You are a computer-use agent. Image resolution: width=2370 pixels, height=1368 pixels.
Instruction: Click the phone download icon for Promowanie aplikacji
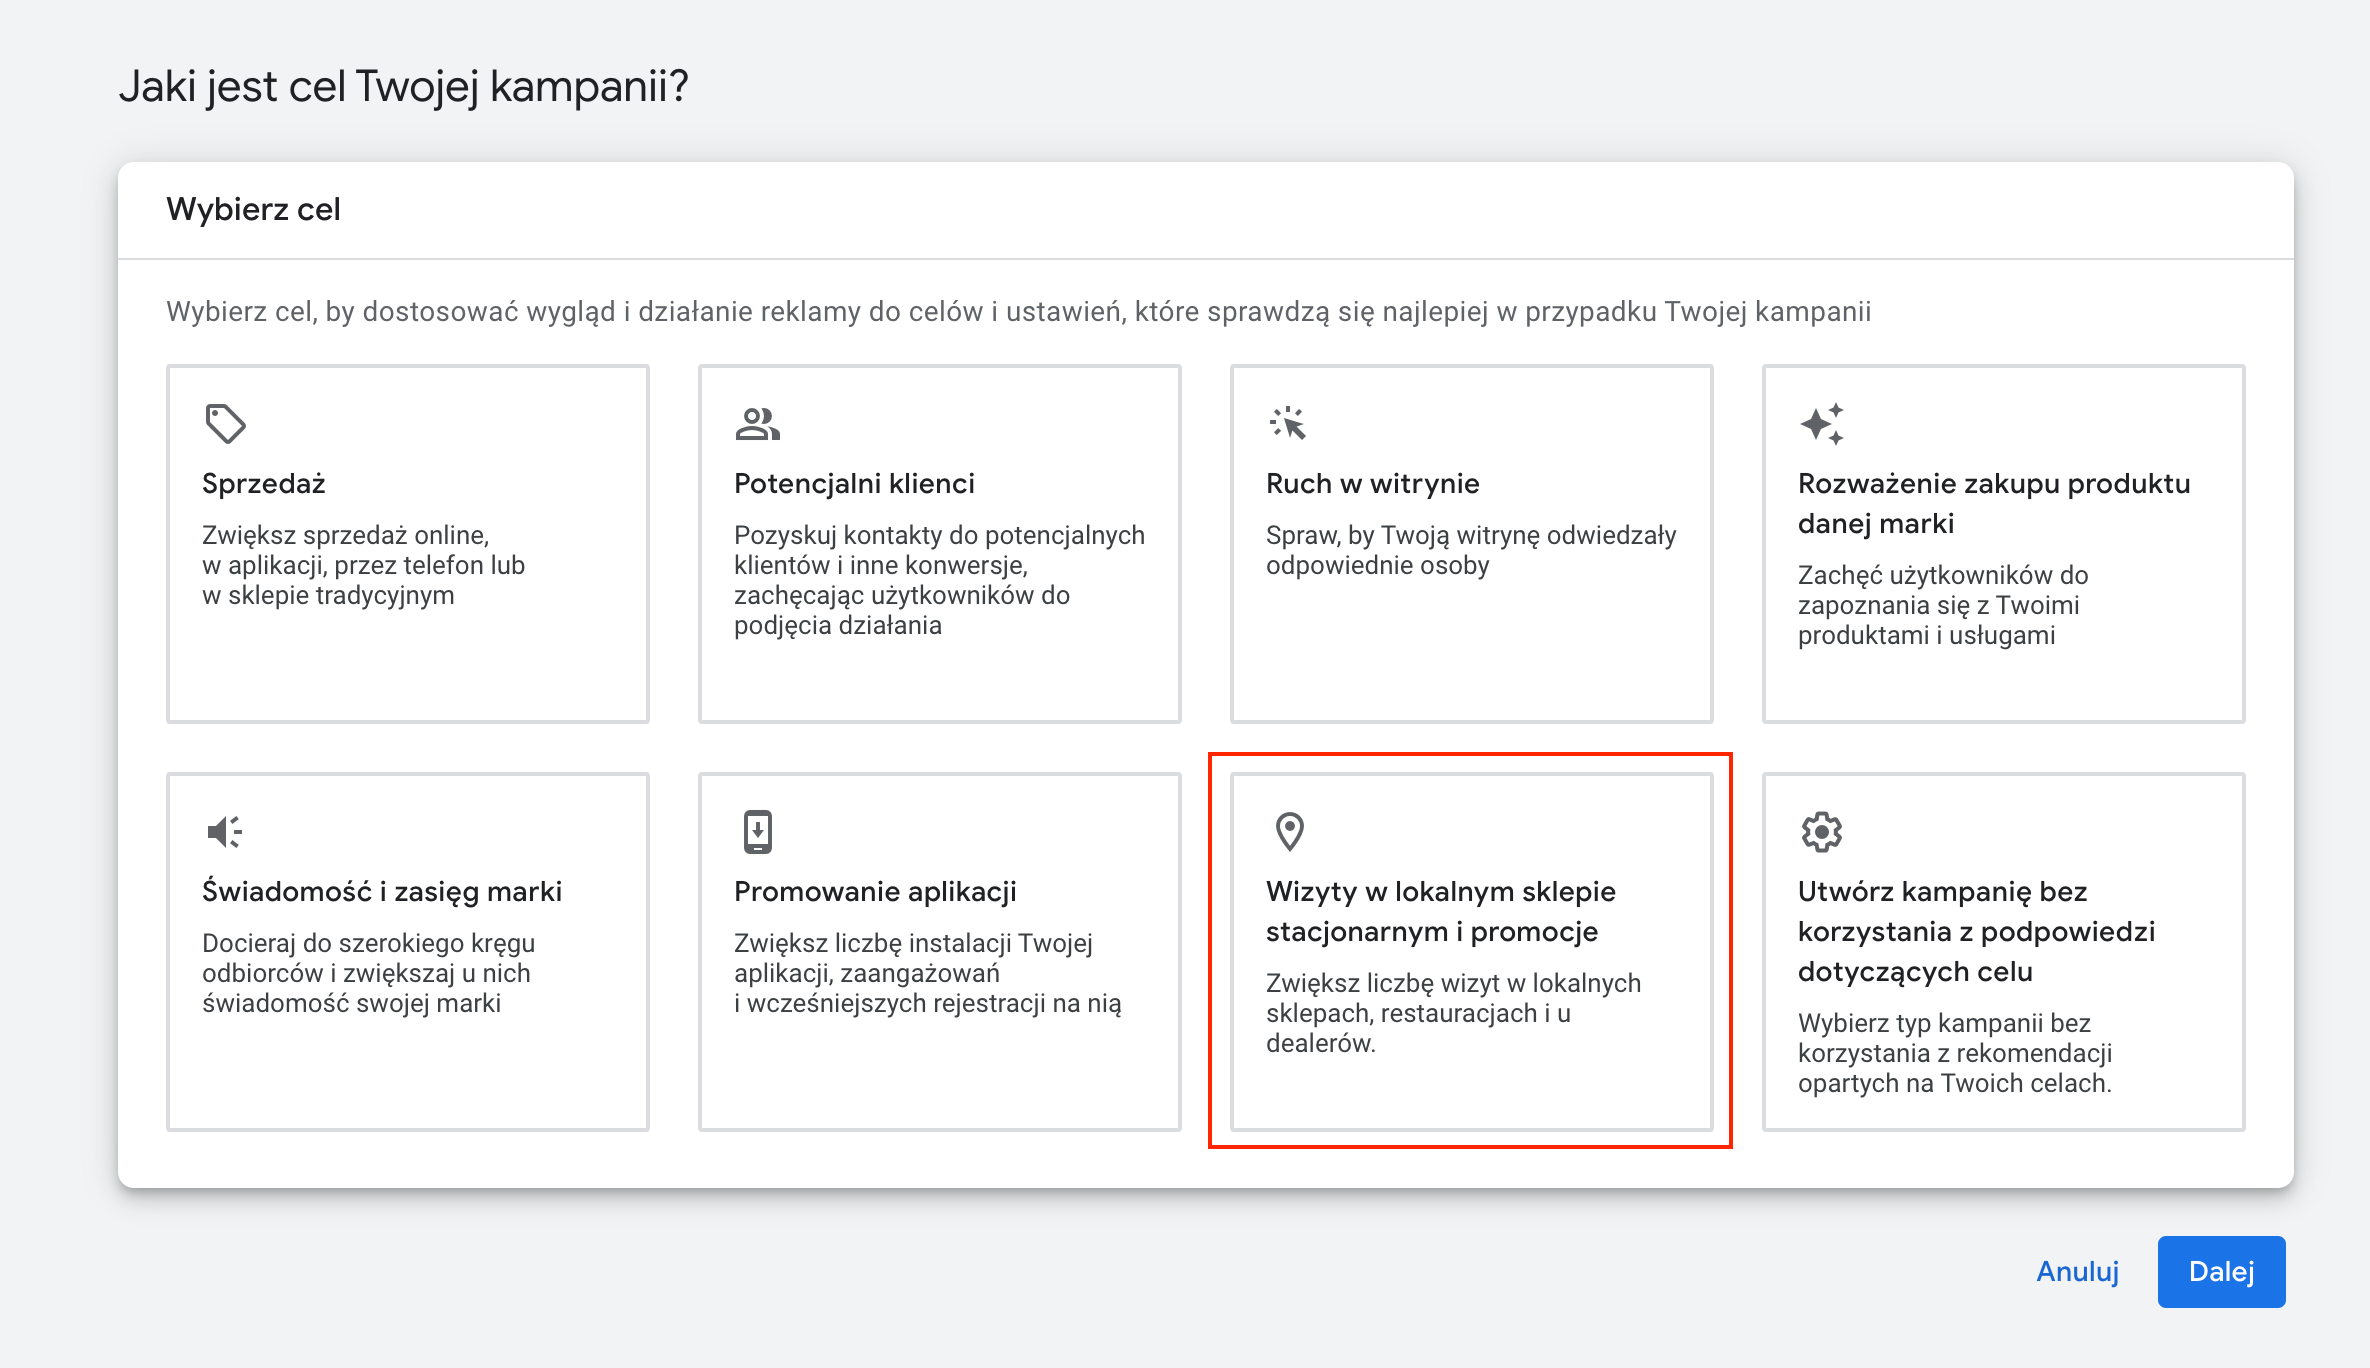pos(757,831)
